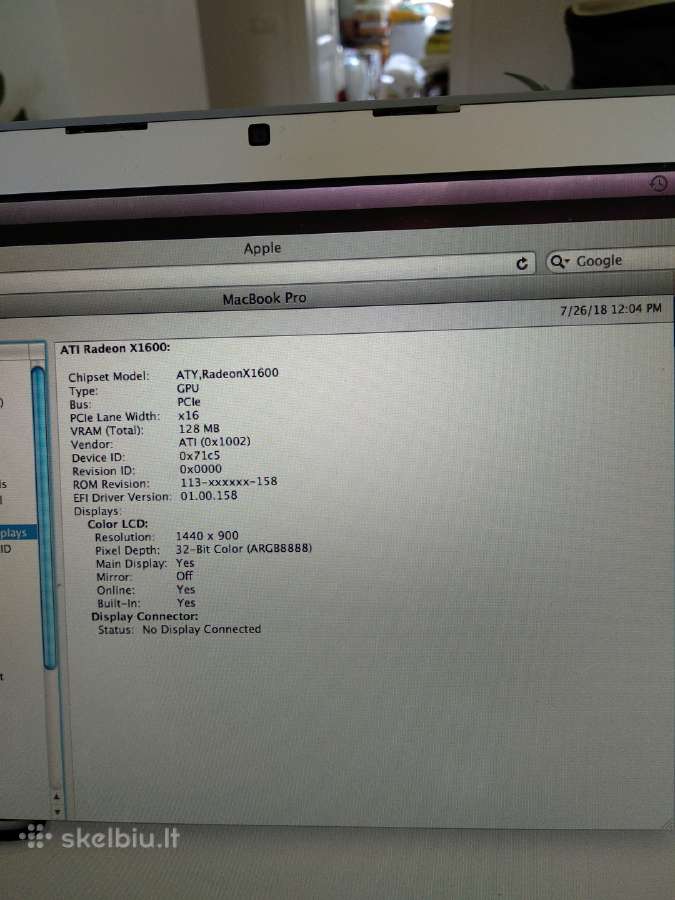This screenshot has width=675, height=900.
Task: Click the sidebar vertical scrollbar thumb
Action: coord(43,518)
